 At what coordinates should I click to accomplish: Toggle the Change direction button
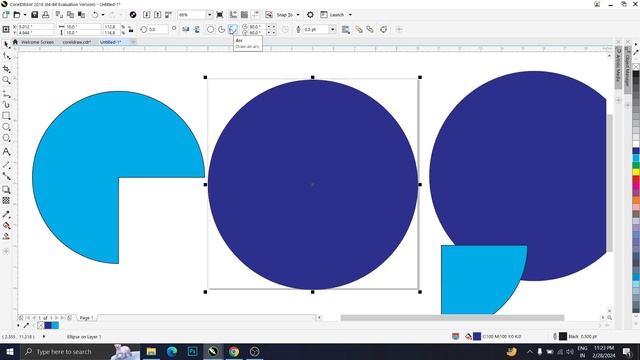(x=285, y=29)
